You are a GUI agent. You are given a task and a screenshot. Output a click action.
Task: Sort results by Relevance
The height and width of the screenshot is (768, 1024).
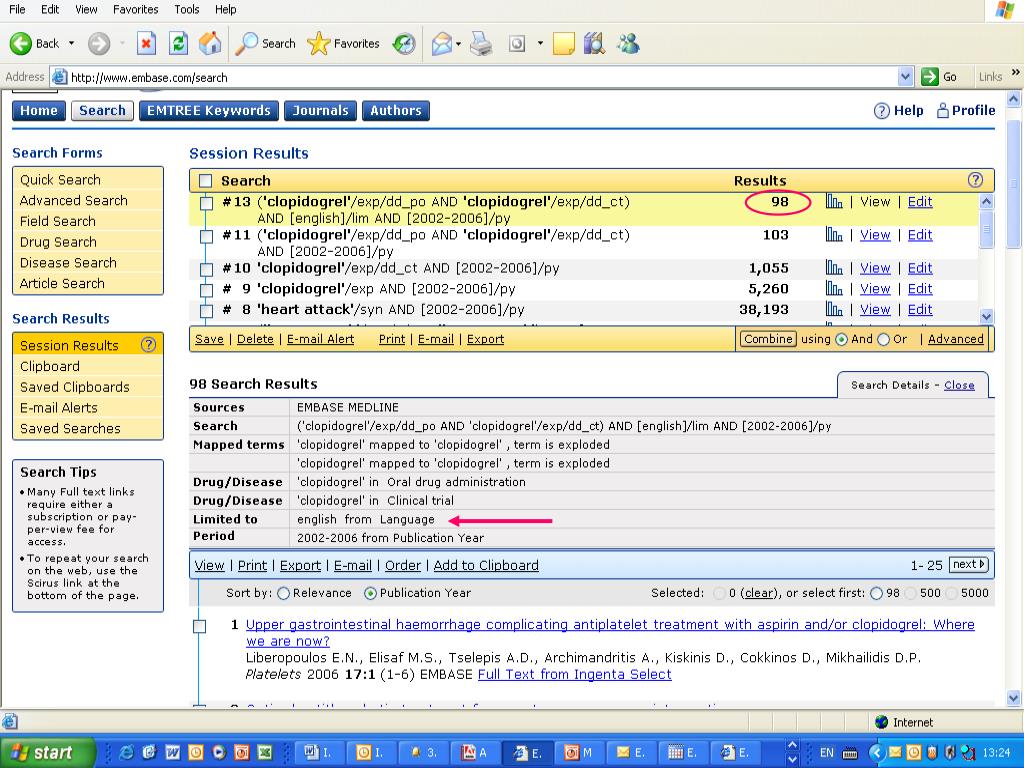pos(283,594)
